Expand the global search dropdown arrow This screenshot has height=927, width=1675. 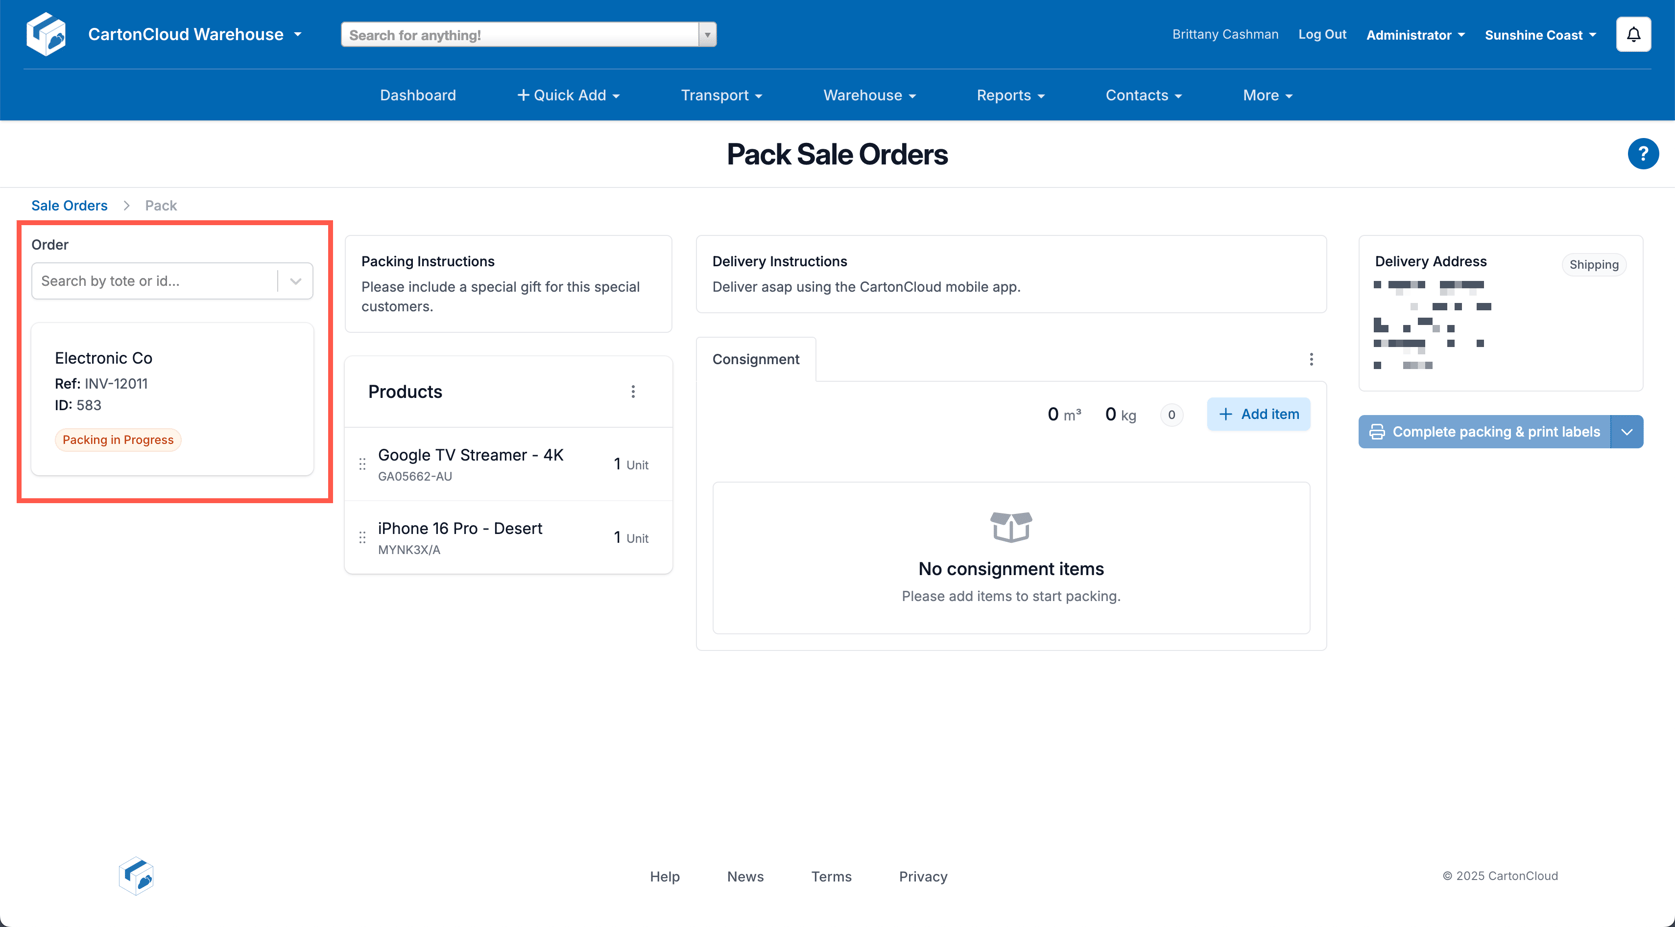pos(707,35)
